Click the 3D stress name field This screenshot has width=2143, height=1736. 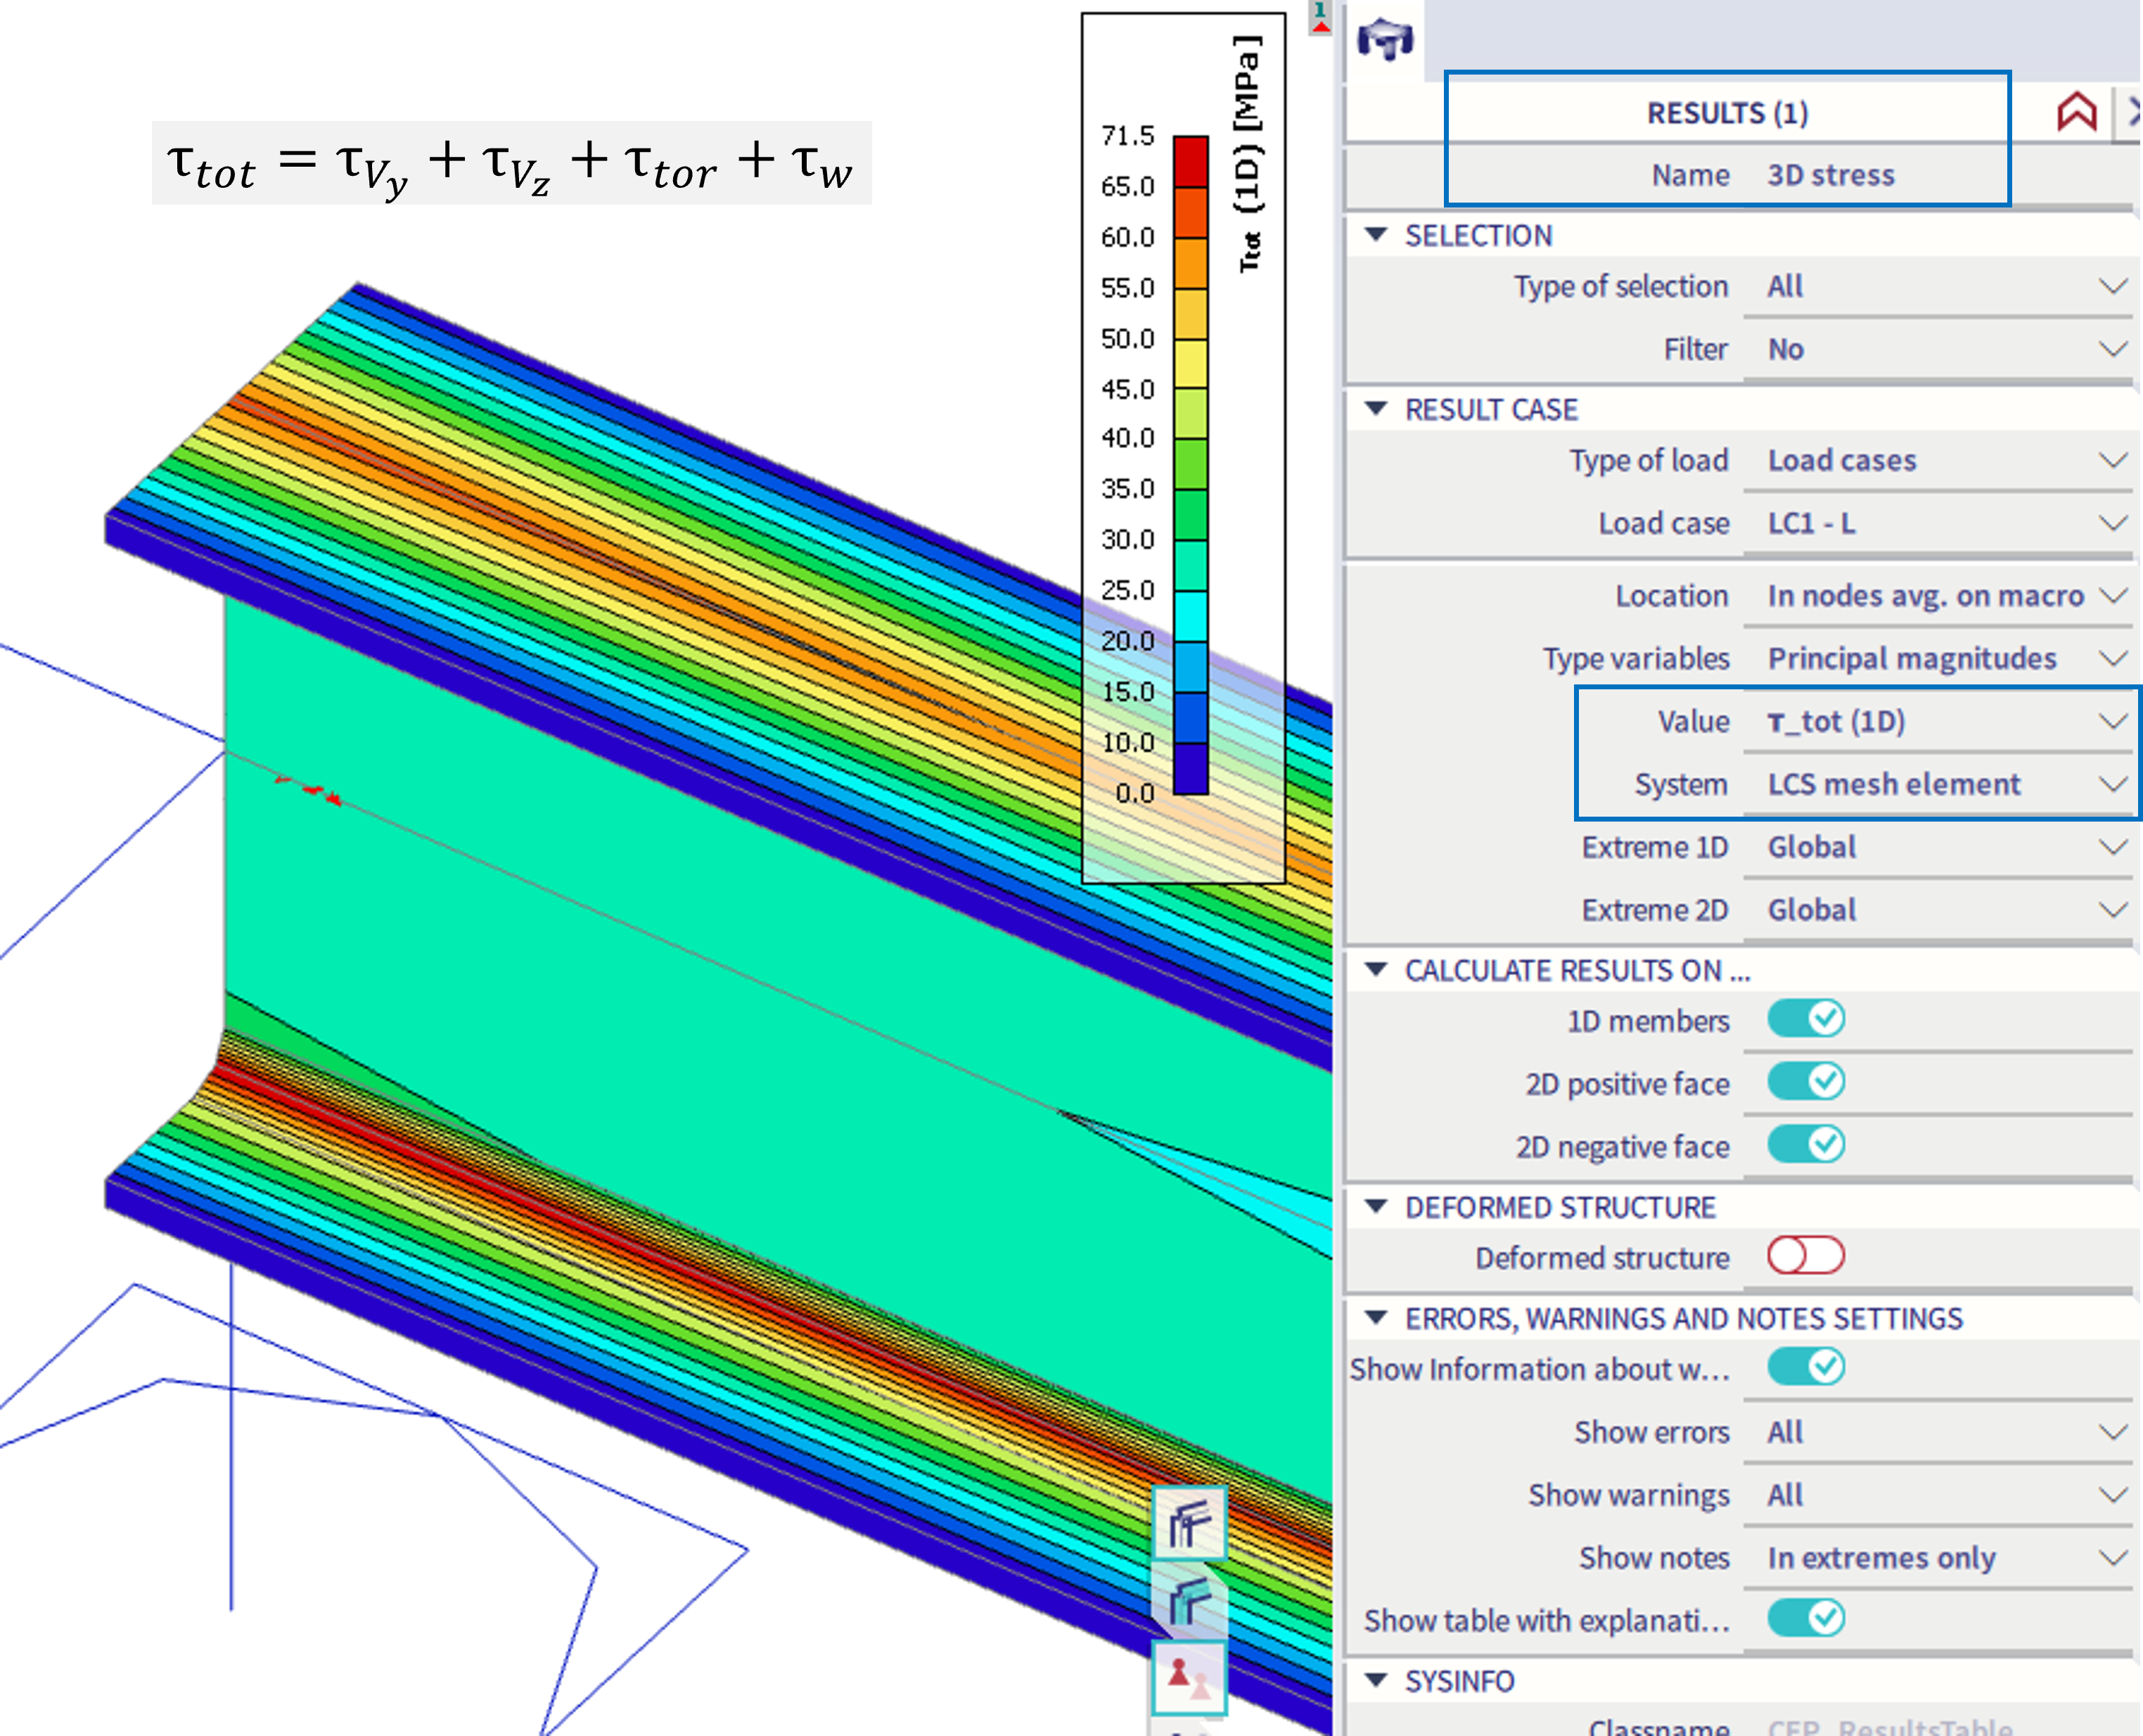click(1831, 175)
